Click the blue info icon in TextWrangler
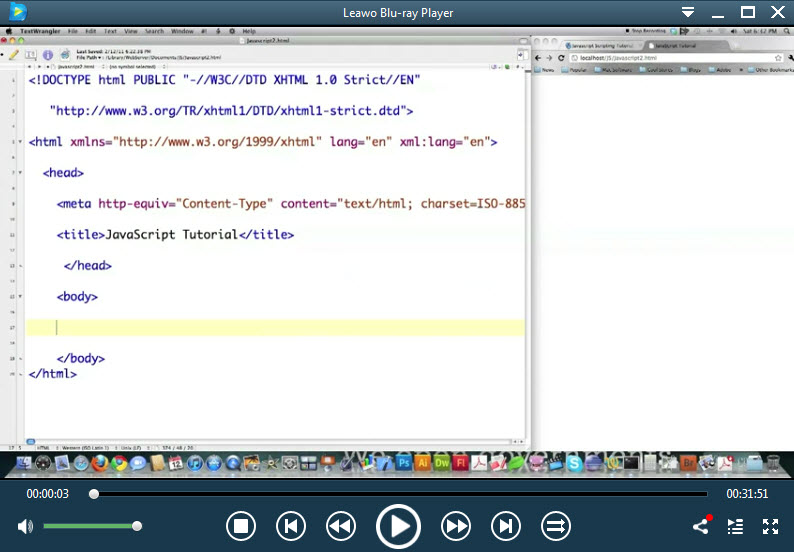The height and width of the screenshot is (552, 794). coord(48,55)
